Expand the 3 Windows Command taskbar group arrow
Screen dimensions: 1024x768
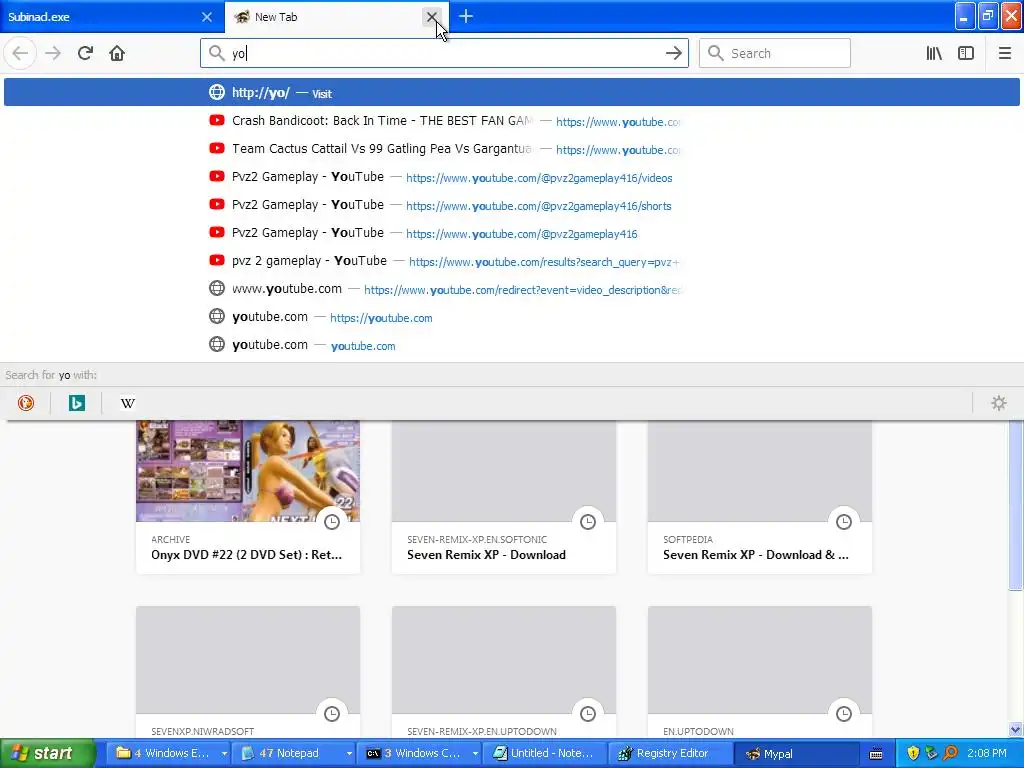pyautogui.click(x=475, y=754)
